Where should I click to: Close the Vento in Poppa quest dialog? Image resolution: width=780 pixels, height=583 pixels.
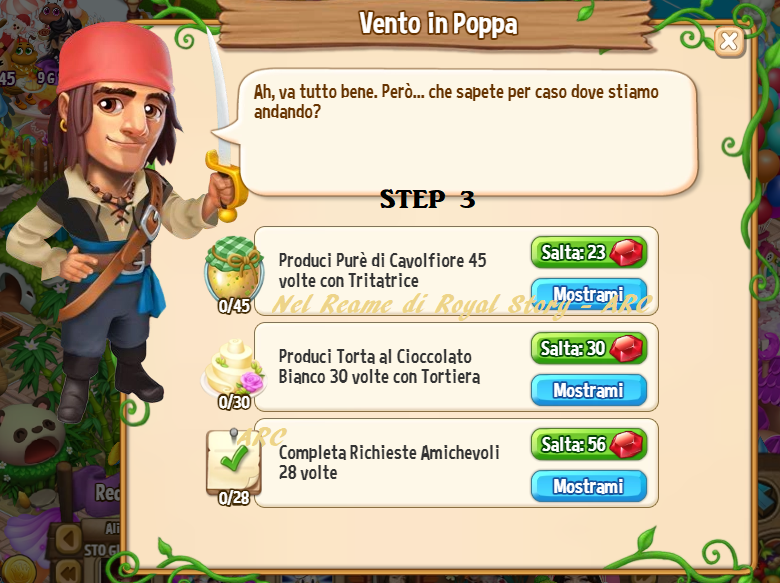pyautogui.click(x=729, y=42)
